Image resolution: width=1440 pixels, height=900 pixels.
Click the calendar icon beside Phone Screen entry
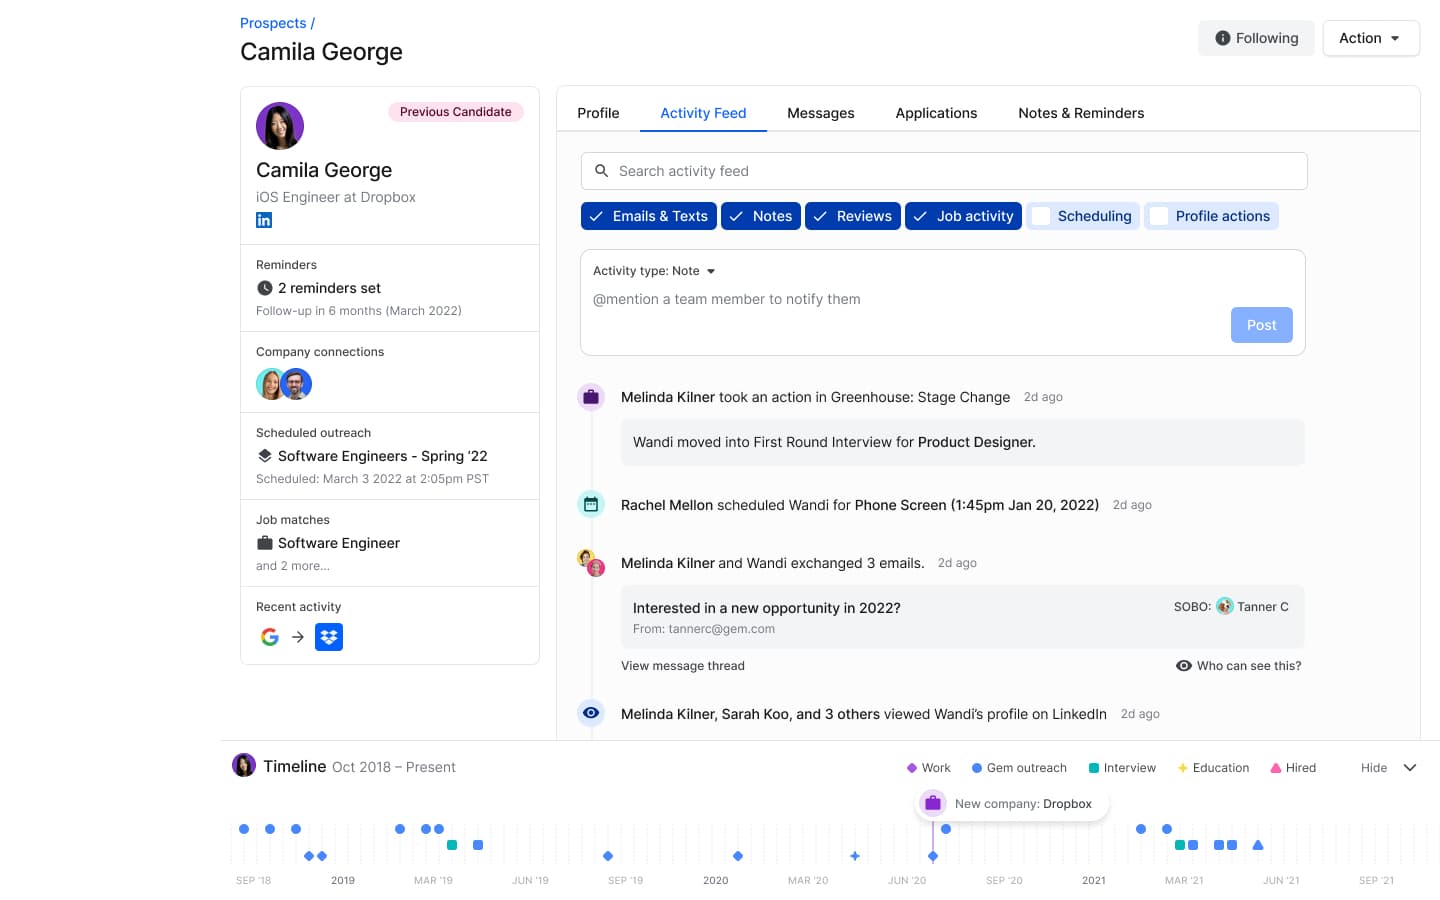[x=591, y=505]
